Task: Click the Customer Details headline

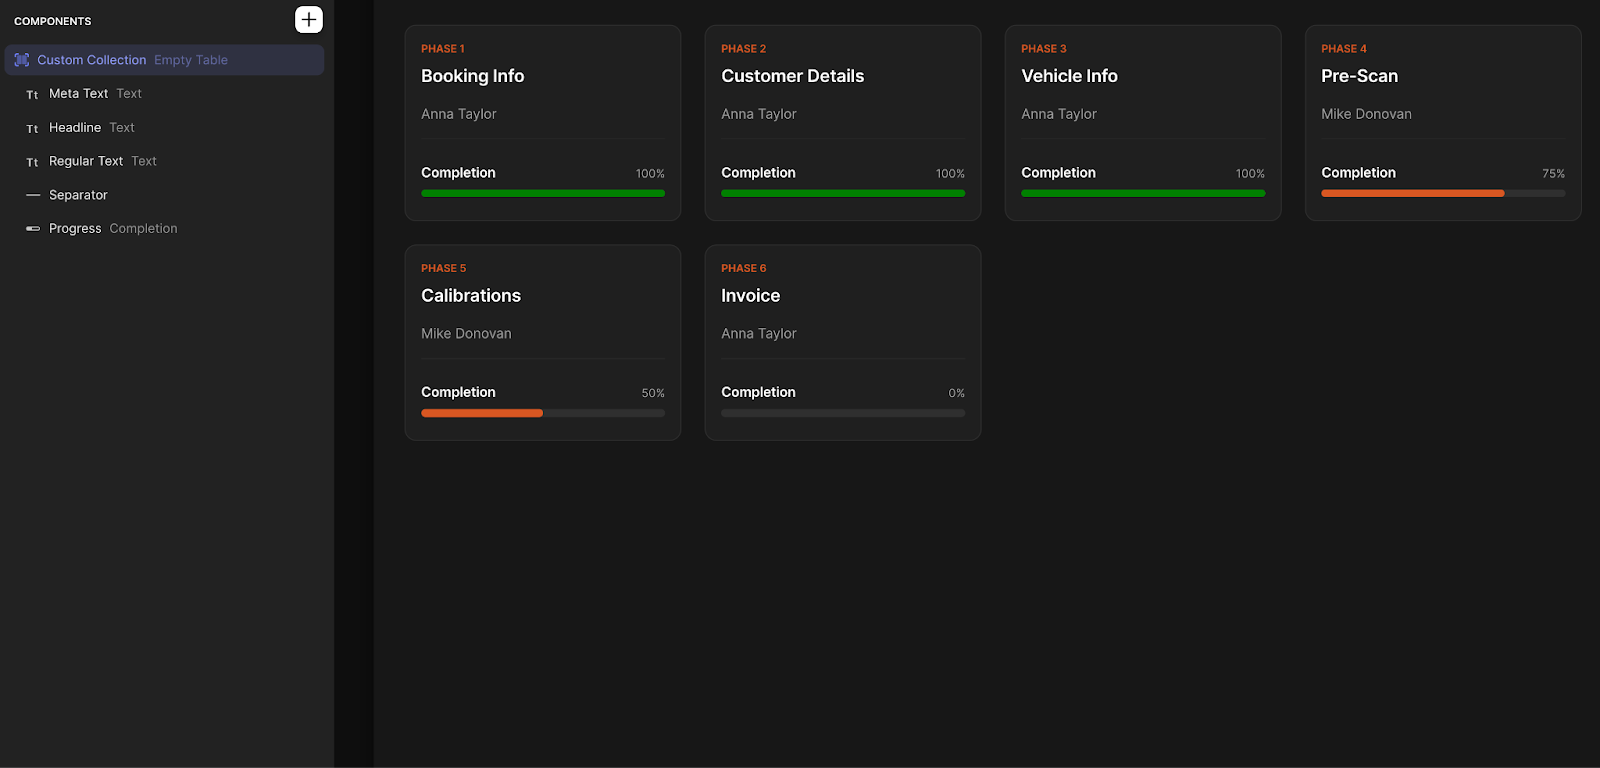Action: pyautogui.click(x=793, y=76)
